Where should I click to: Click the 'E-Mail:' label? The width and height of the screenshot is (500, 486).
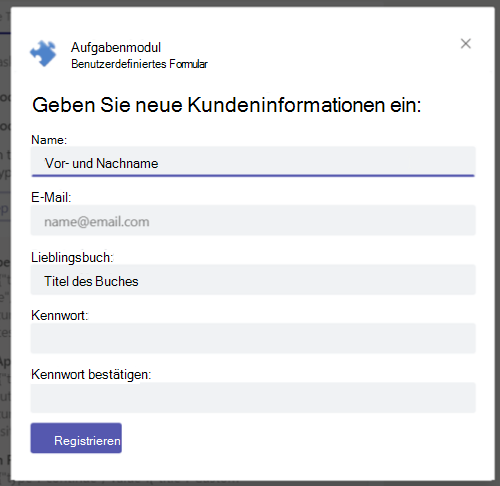coord(51,197)
